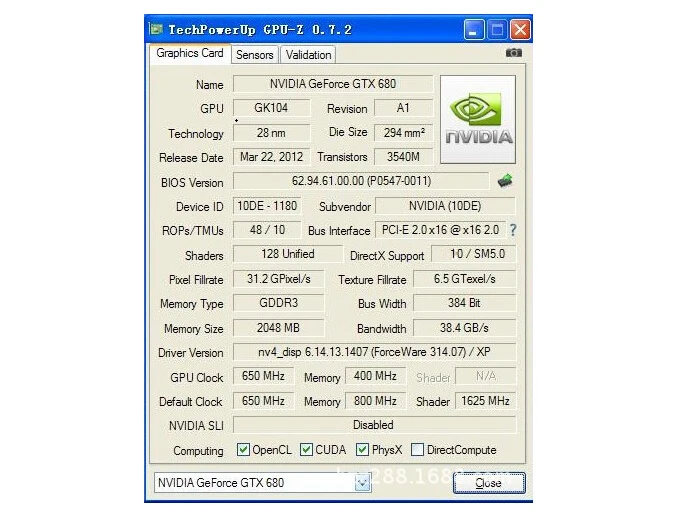Click the Bus Interface PCI-E 2.0 field
This screenshot has width=684, height=516.
pos(441,230)
